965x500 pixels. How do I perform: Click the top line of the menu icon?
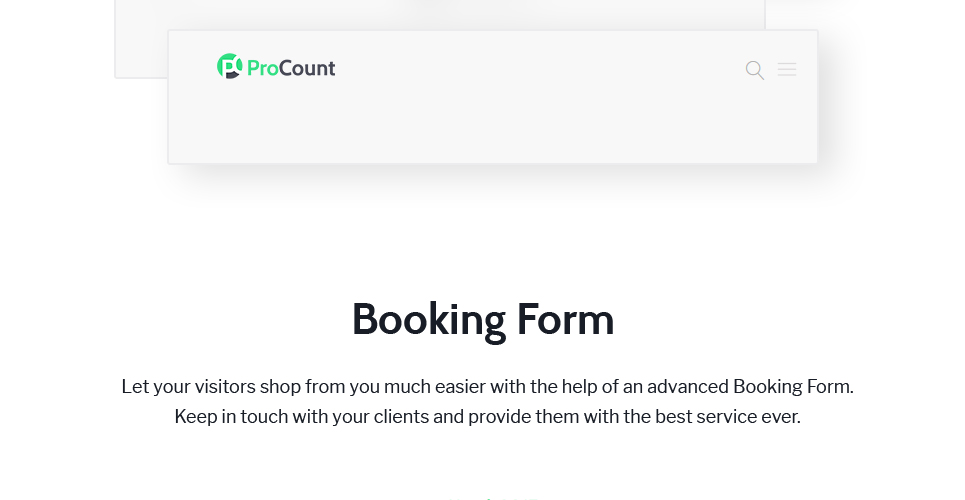(787, 63)
